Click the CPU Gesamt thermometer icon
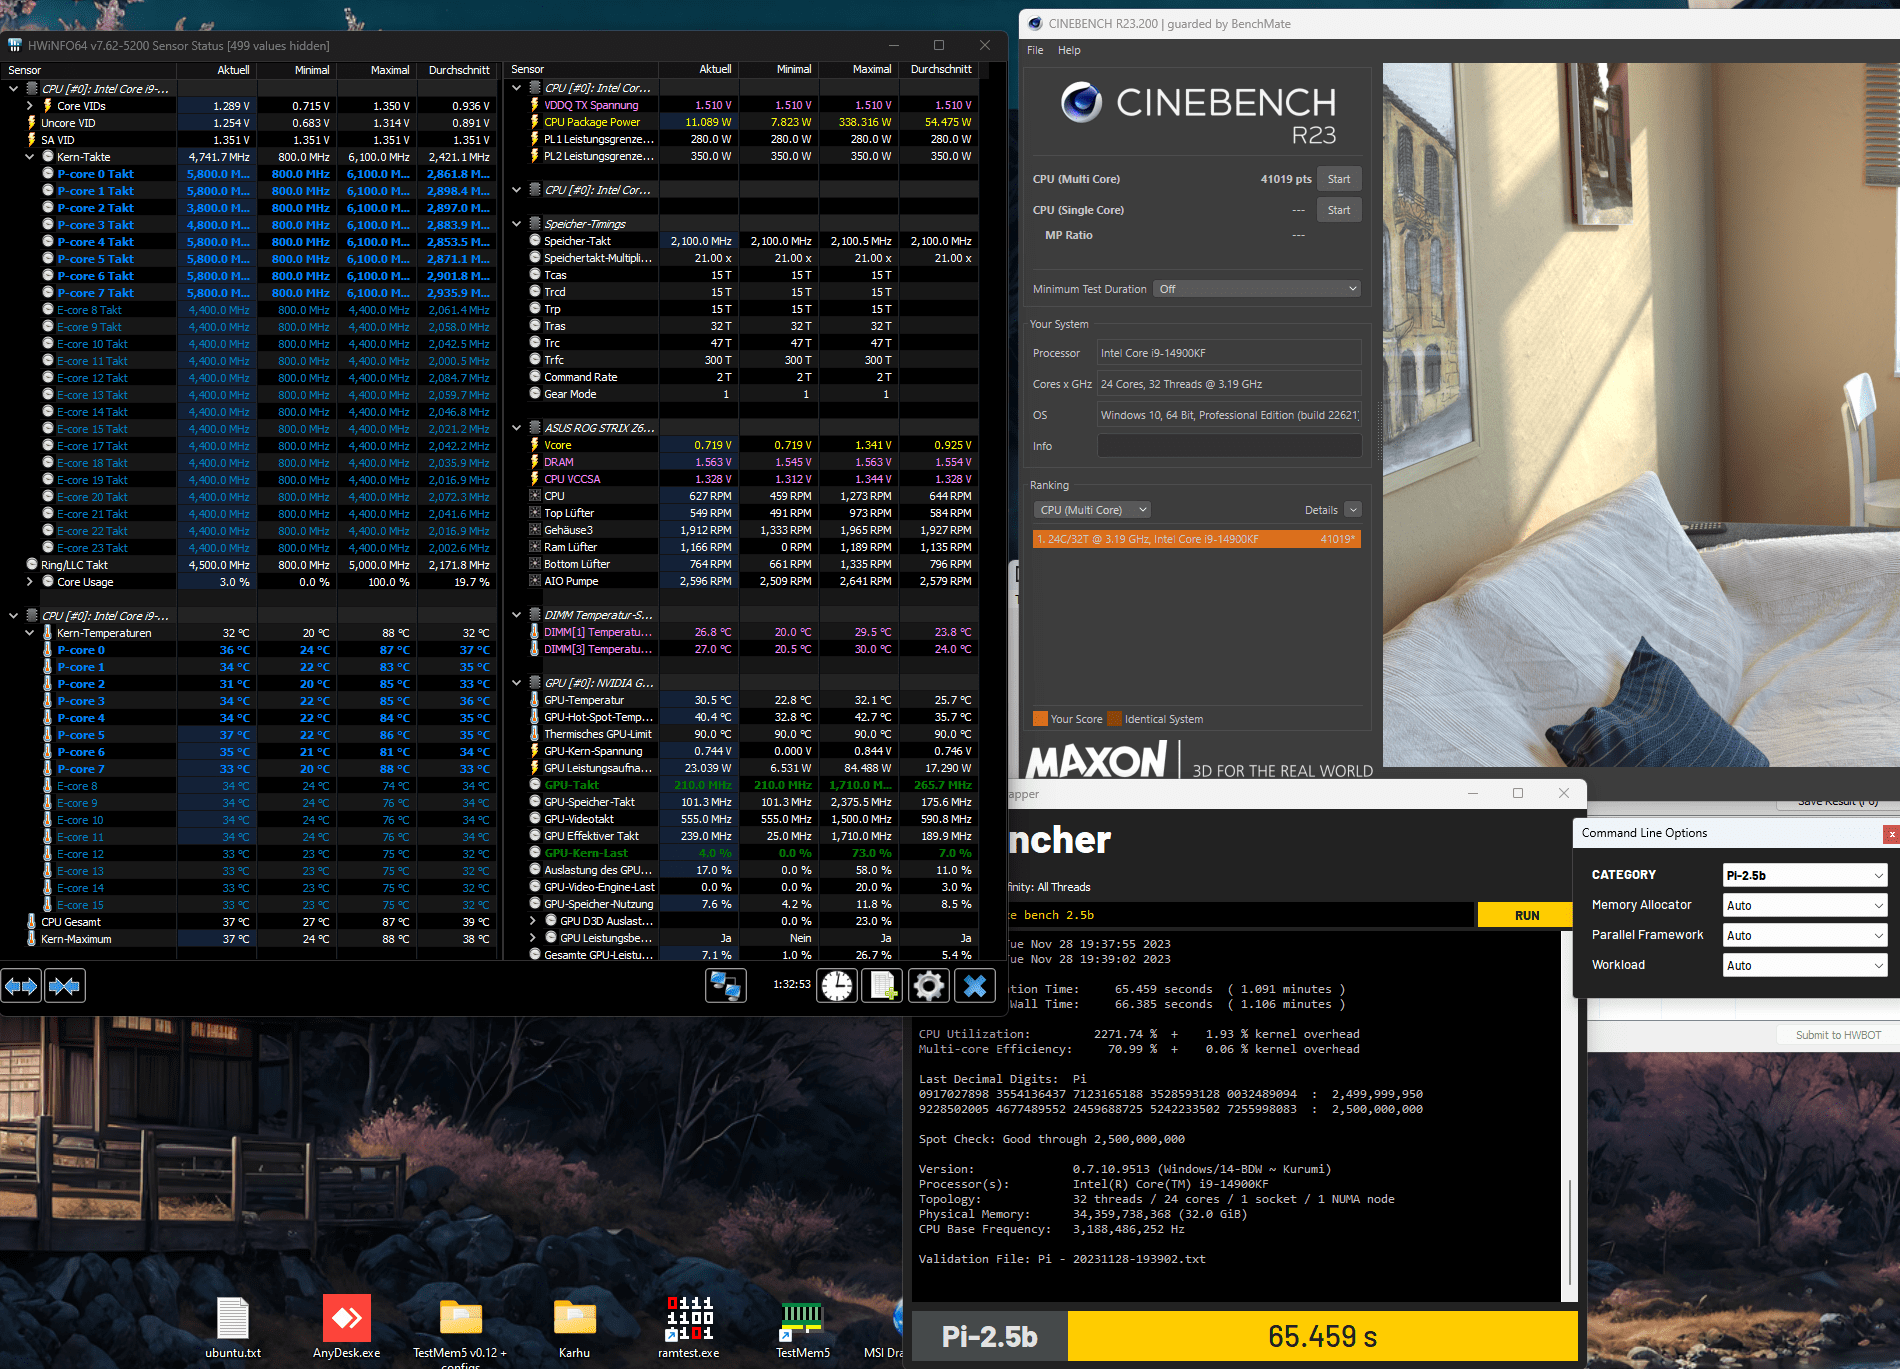The height and width of the screenshot is (1369, 1900). coord(31,922)
